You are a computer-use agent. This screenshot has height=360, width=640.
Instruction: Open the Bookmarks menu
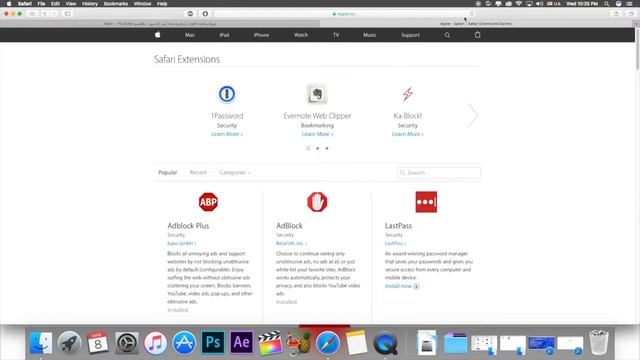point(116,4)
